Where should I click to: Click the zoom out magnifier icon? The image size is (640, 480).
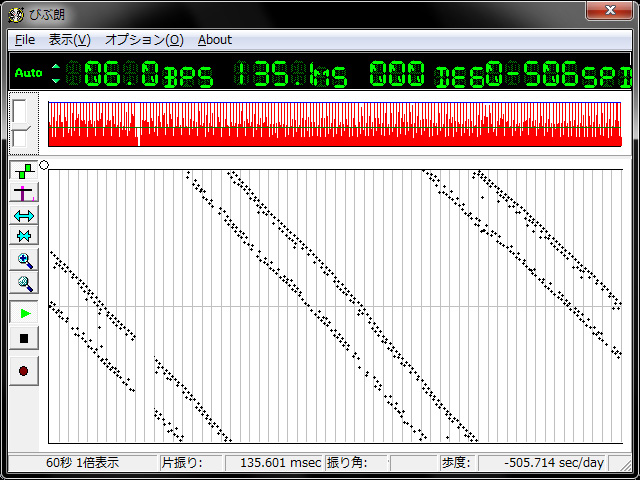click(24, 284)
